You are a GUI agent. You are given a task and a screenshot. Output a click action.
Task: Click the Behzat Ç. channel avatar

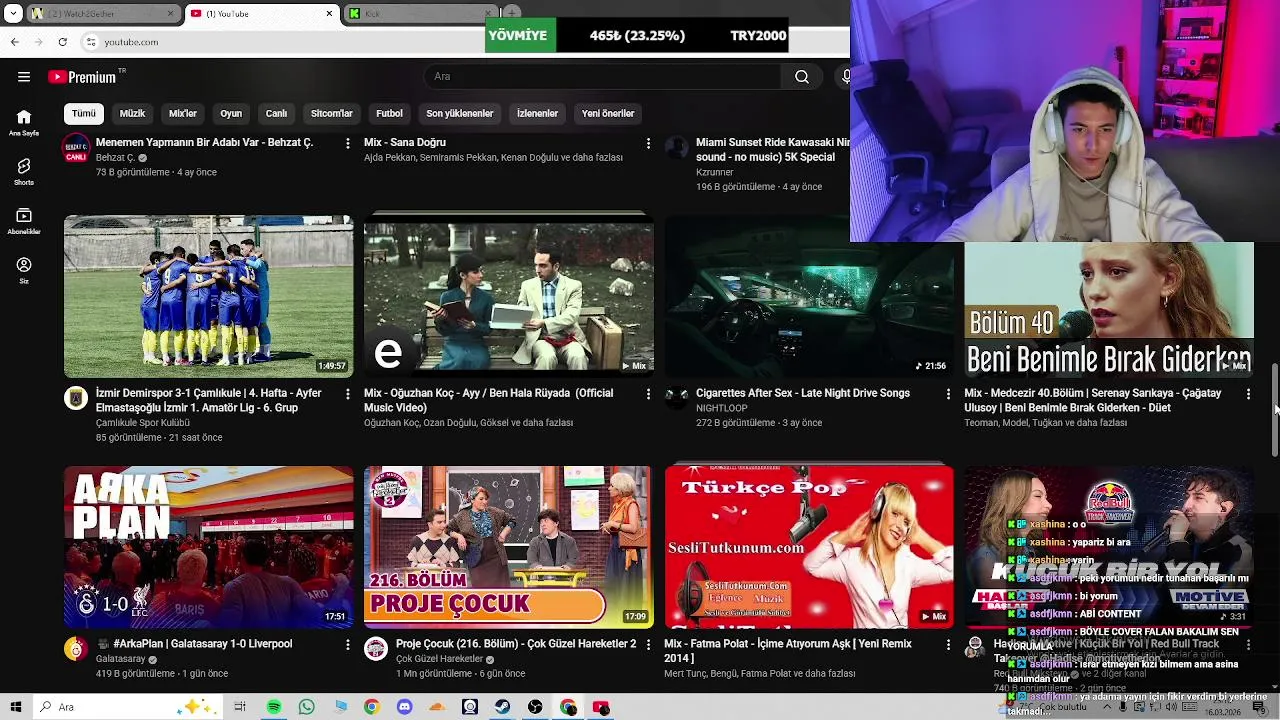(x=76, y=148)
